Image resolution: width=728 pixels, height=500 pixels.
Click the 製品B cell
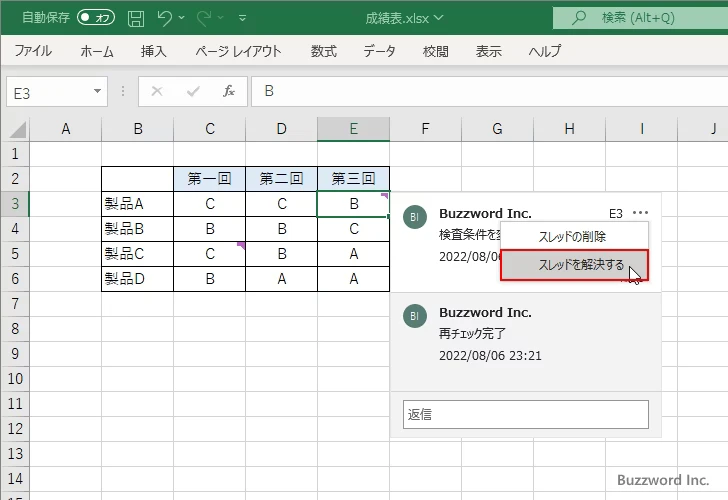(x=137, y=229)
